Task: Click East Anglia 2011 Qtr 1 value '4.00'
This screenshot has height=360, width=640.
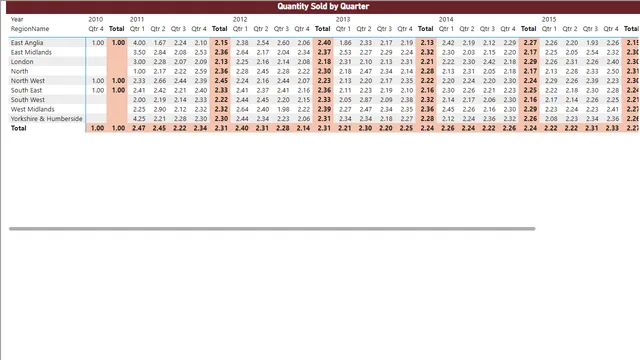Action: [x=139, y=42]
